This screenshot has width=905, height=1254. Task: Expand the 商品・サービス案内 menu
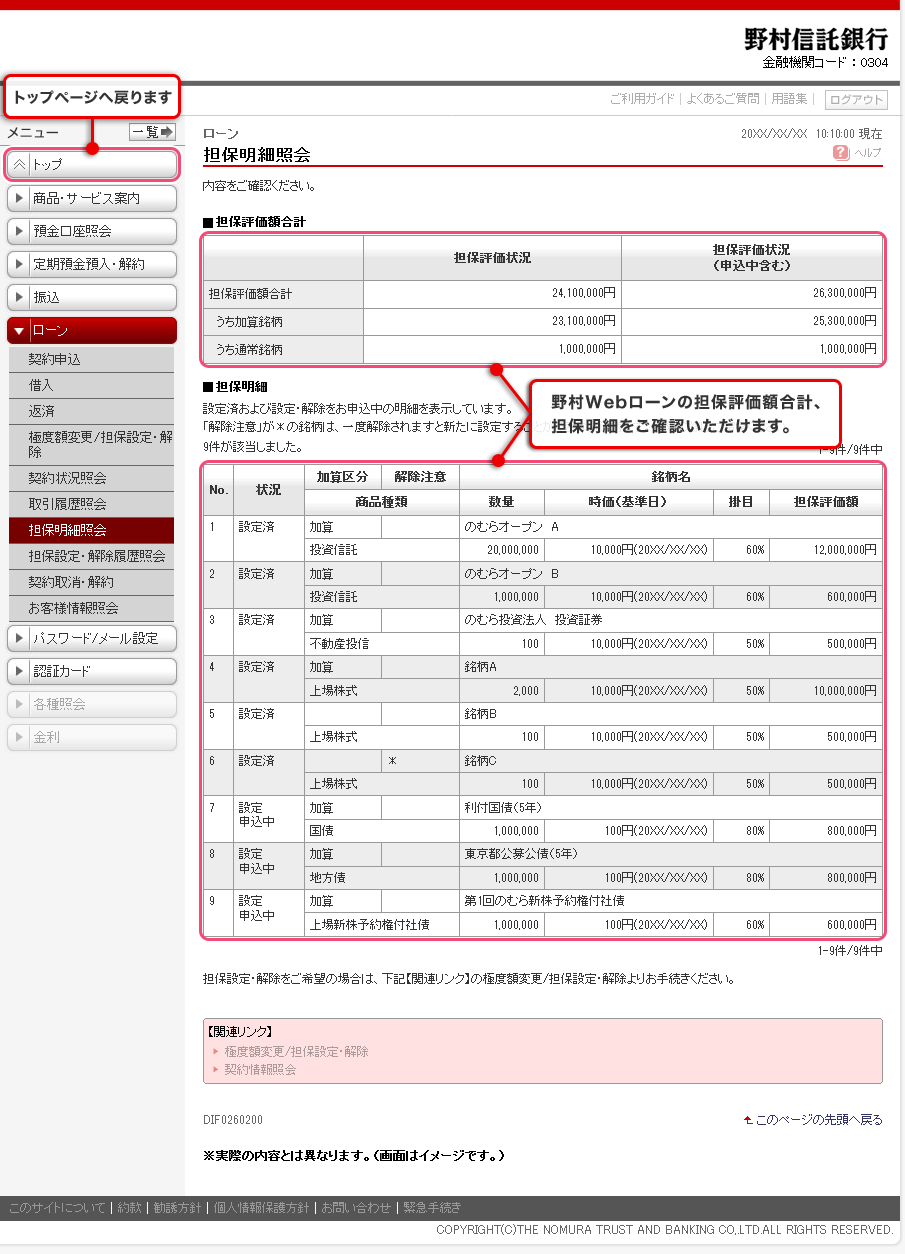coord(91,198)
